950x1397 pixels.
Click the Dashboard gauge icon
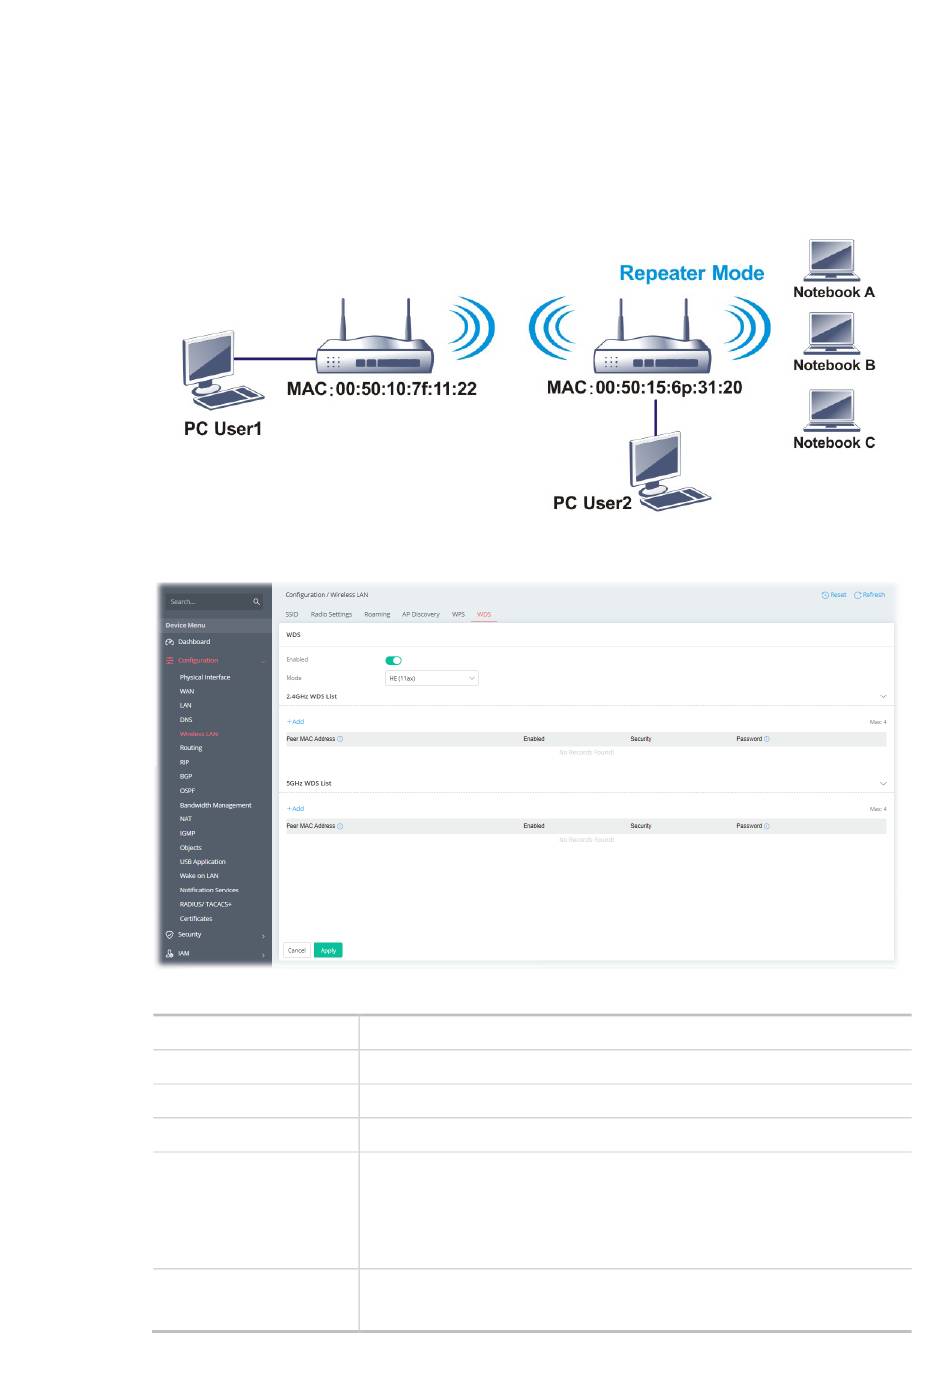point(170,642)
